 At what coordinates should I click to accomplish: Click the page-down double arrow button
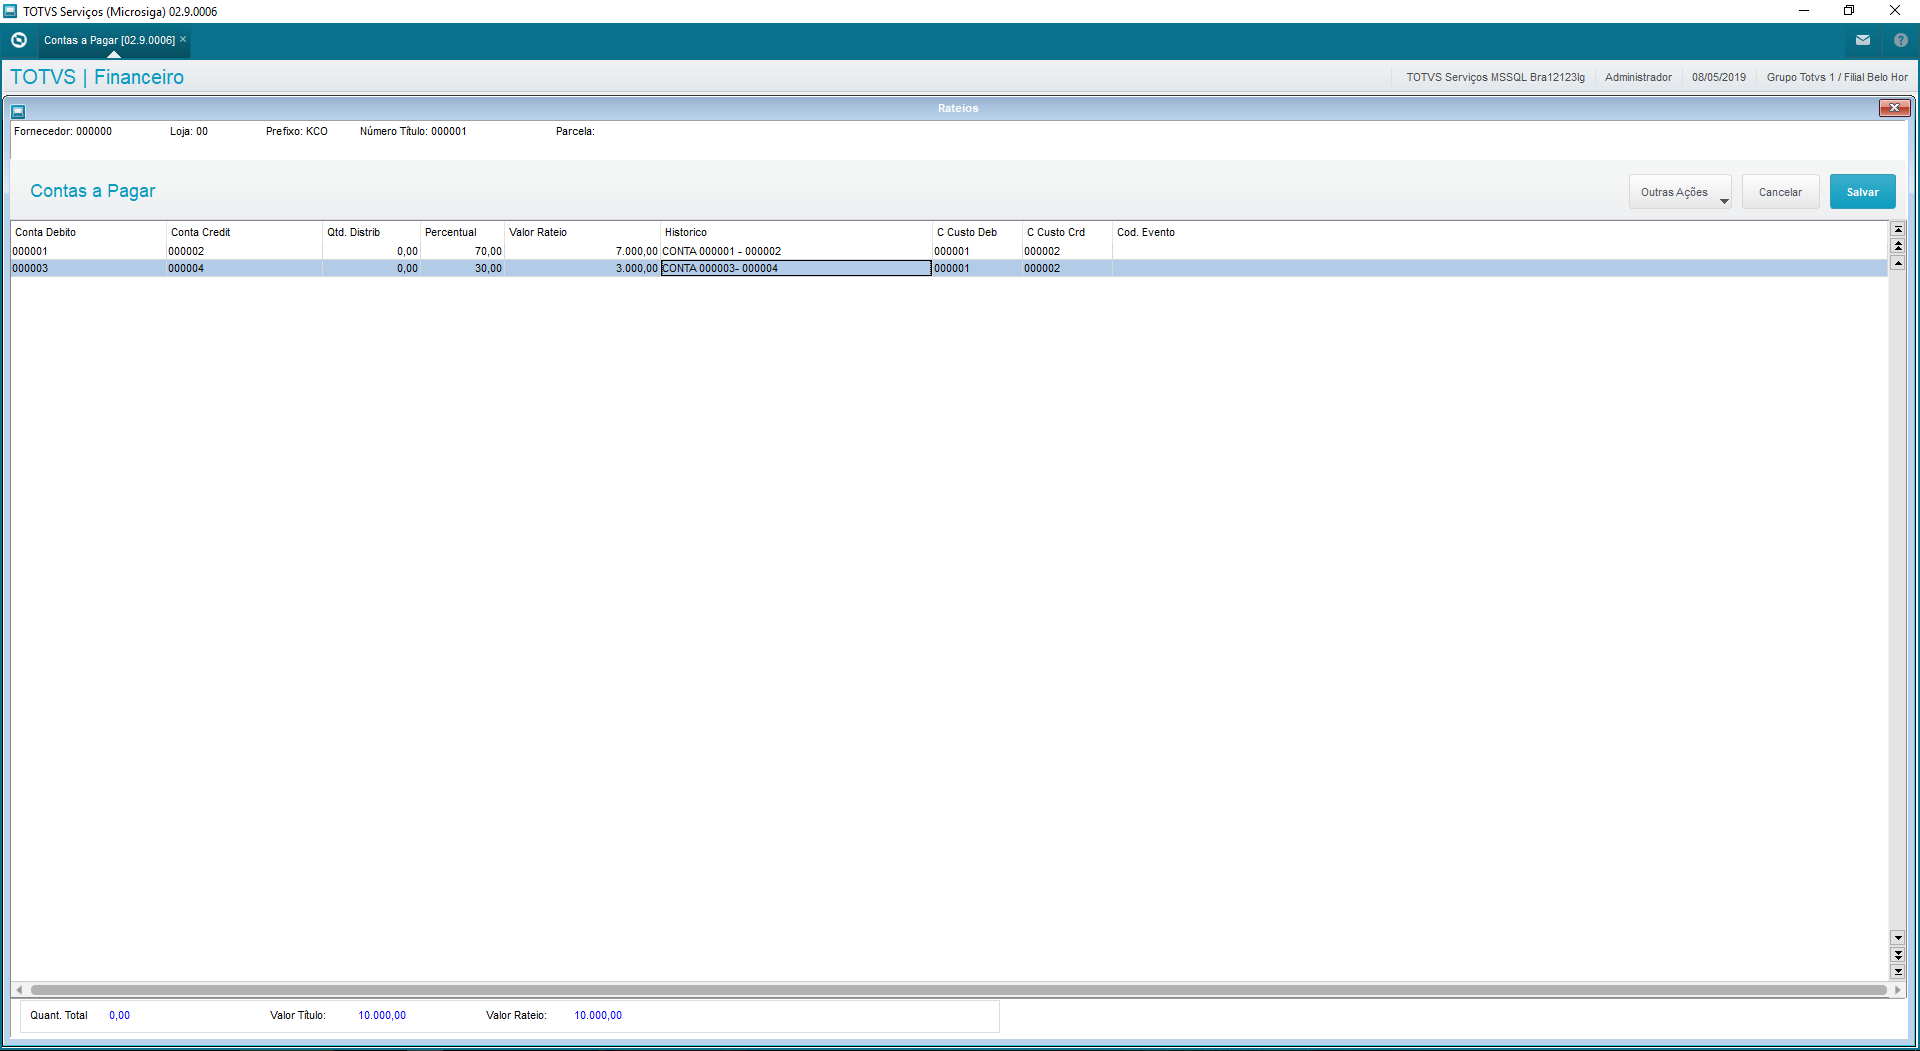point(1898,955)
